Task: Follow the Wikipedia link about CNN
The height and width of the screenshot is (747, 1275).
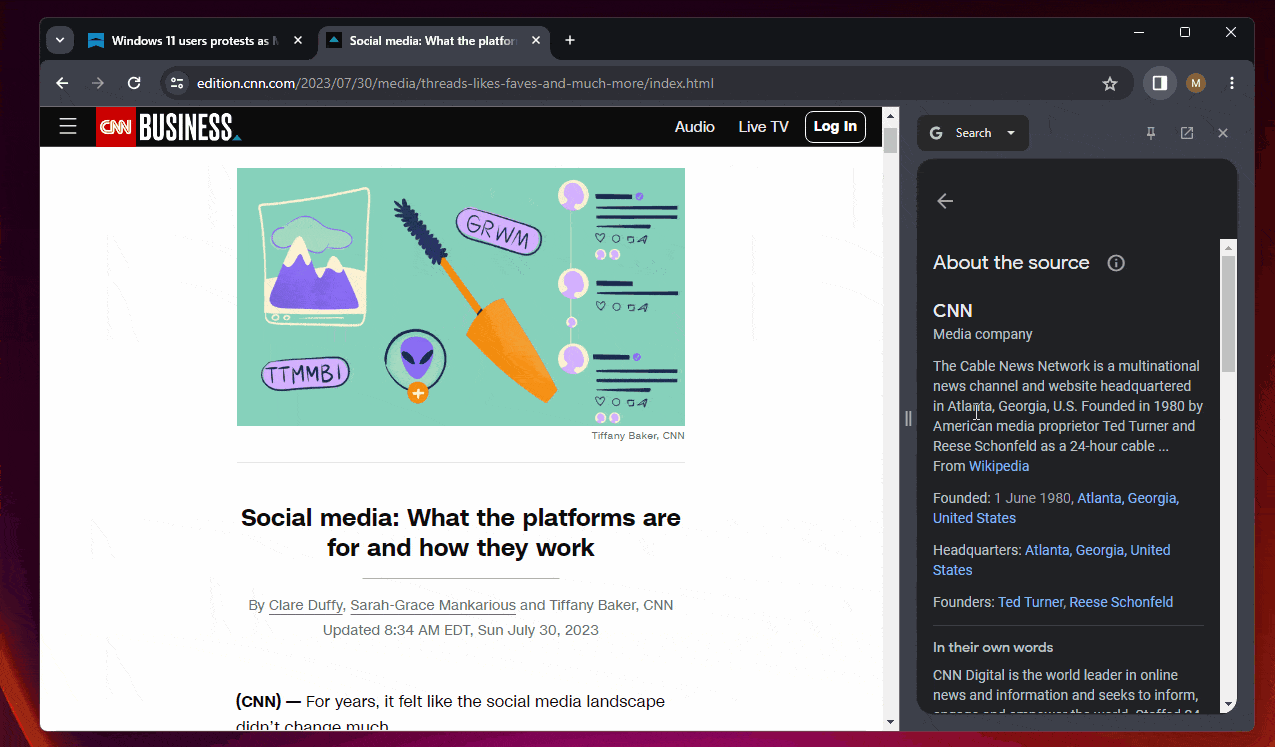Action: pyautogui.click(x=998, y=465)
